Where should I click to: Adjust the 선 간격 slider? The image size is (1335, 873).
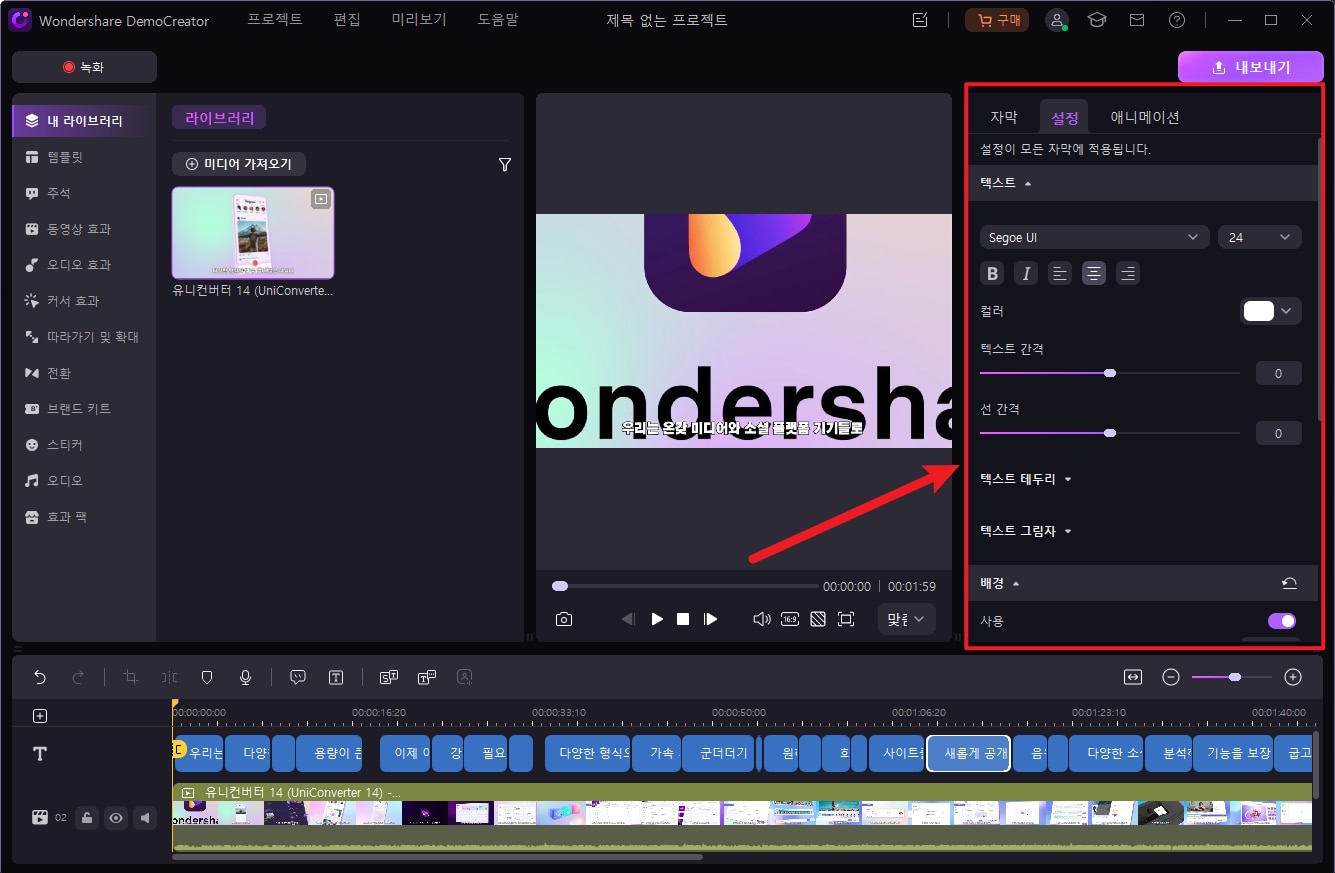point(1110,433)
